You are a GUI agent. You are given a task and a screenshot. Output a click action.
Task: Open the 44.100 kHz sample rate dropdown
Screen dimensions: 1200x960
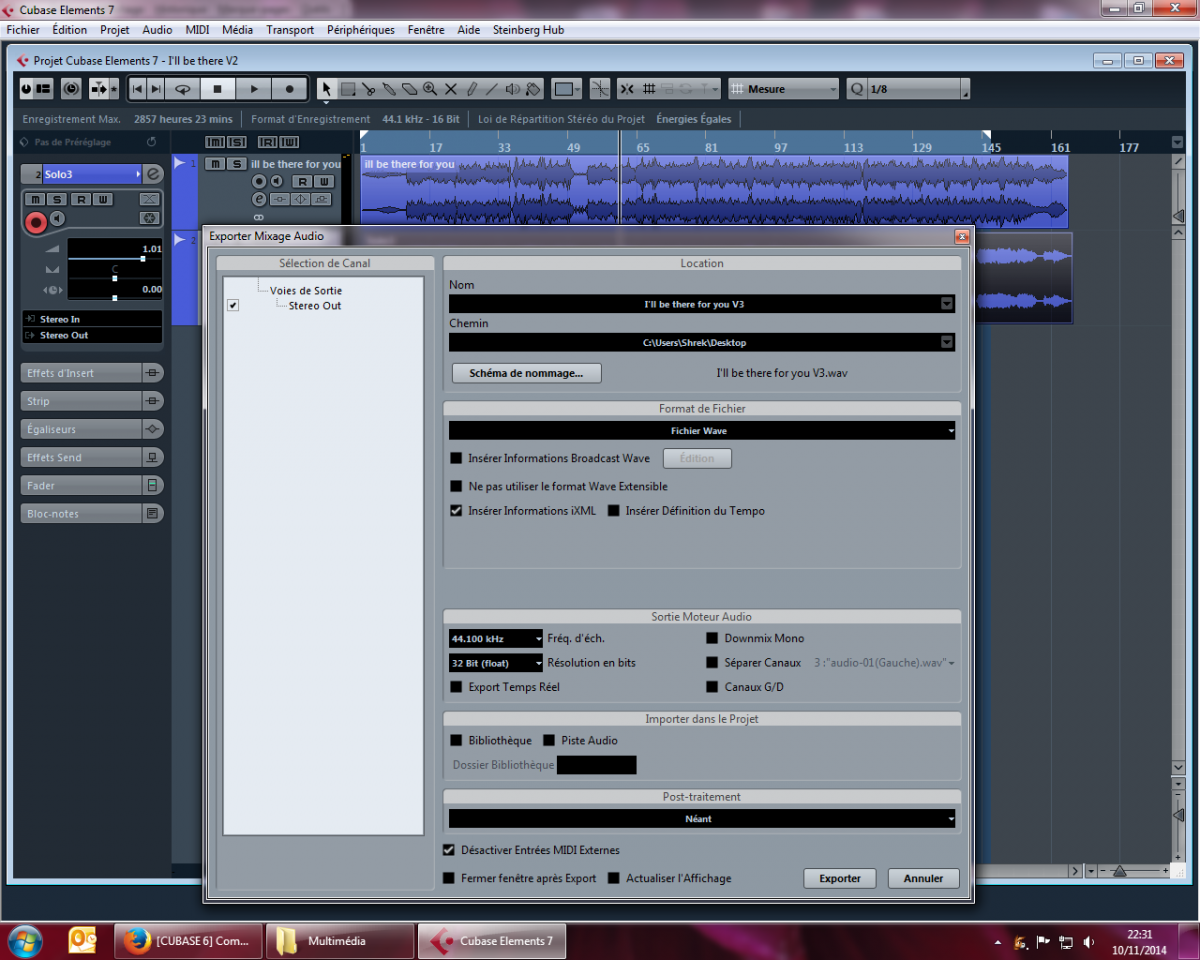point(496,638)
